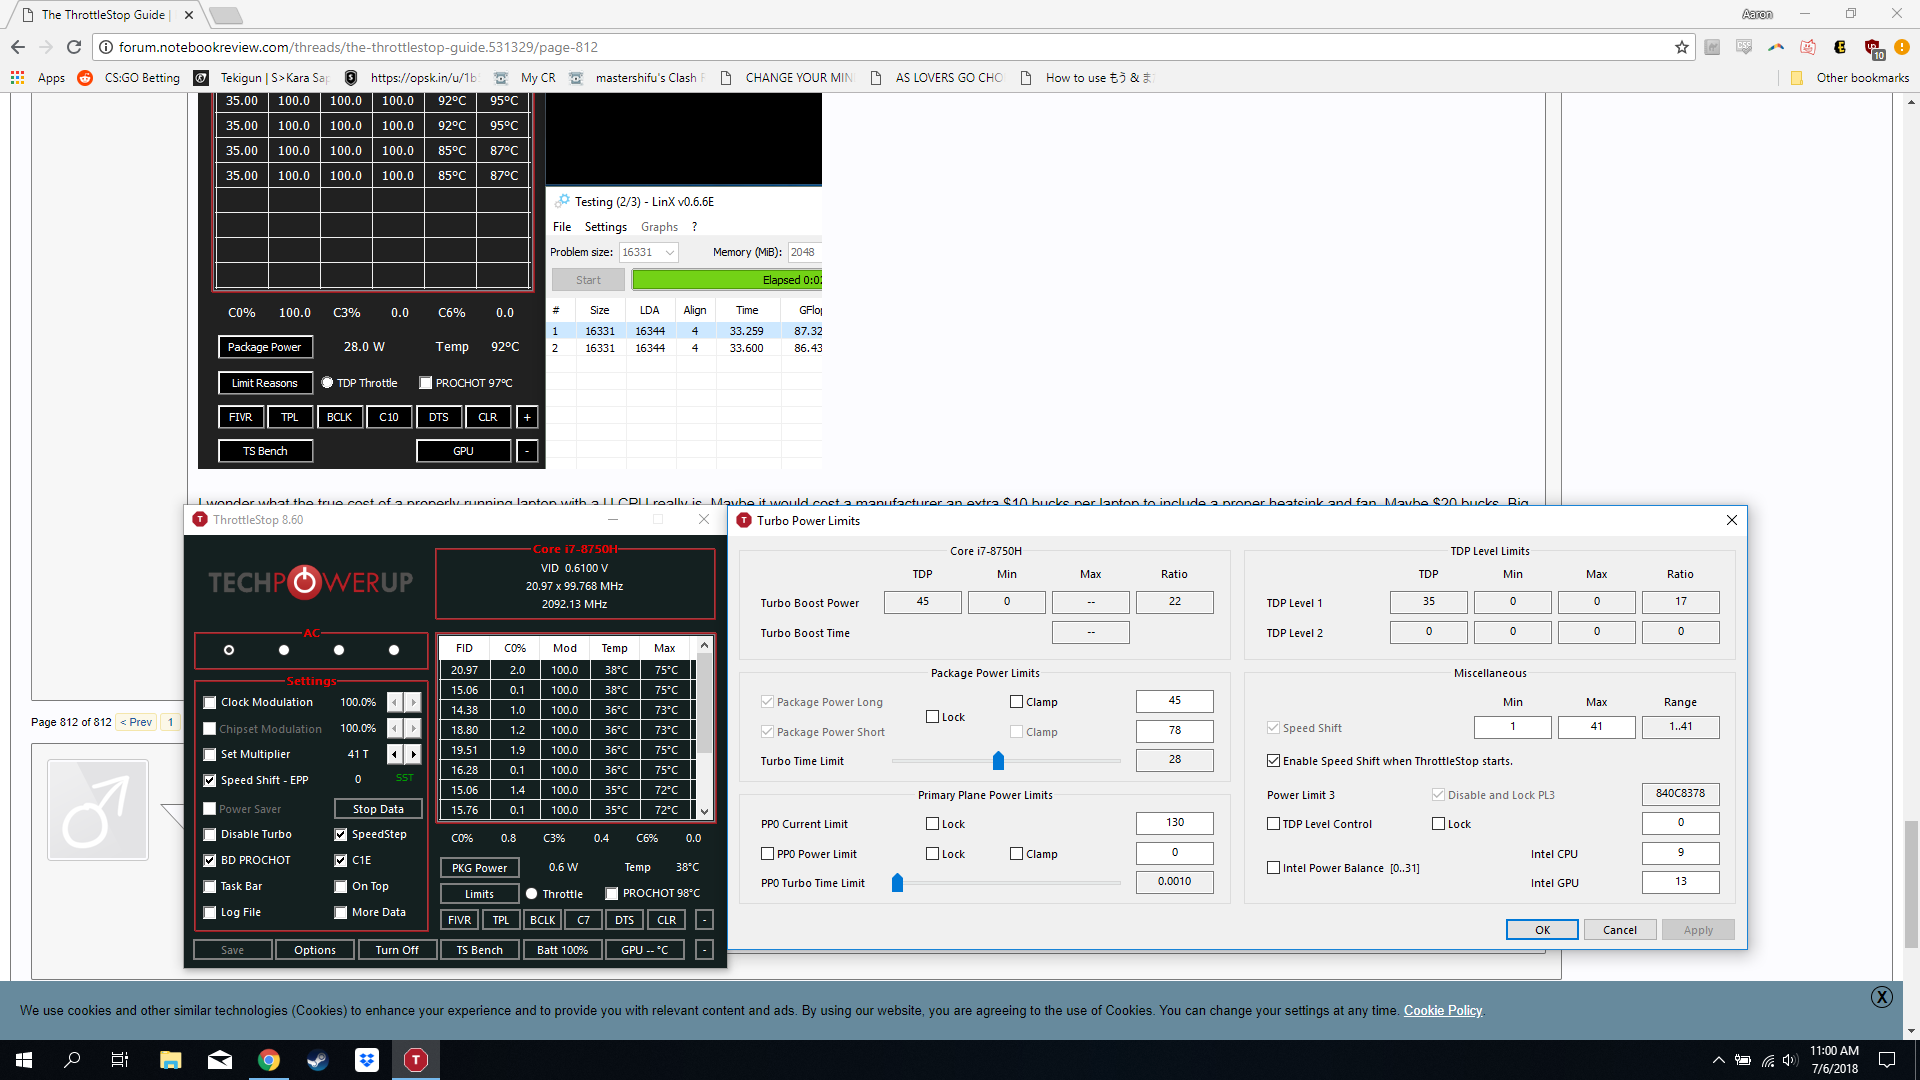Toggle the TDP Level Control checkbox

click(x=1273, y=824)
